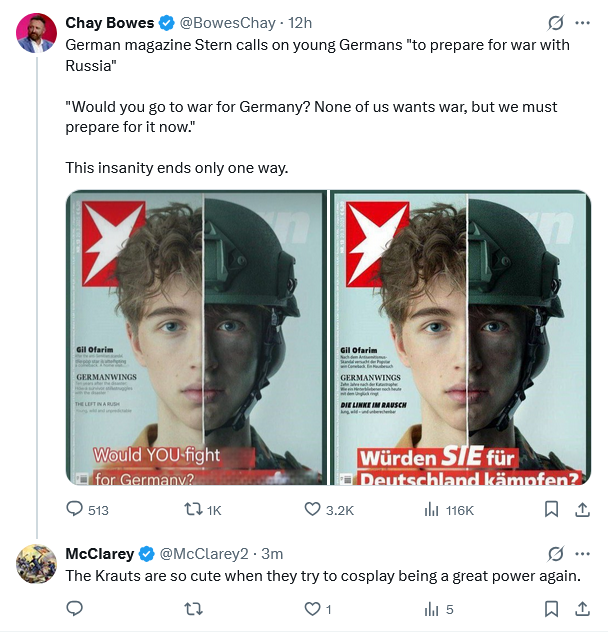Open Grok icon on McClarey's reply

tap(555, 553)
